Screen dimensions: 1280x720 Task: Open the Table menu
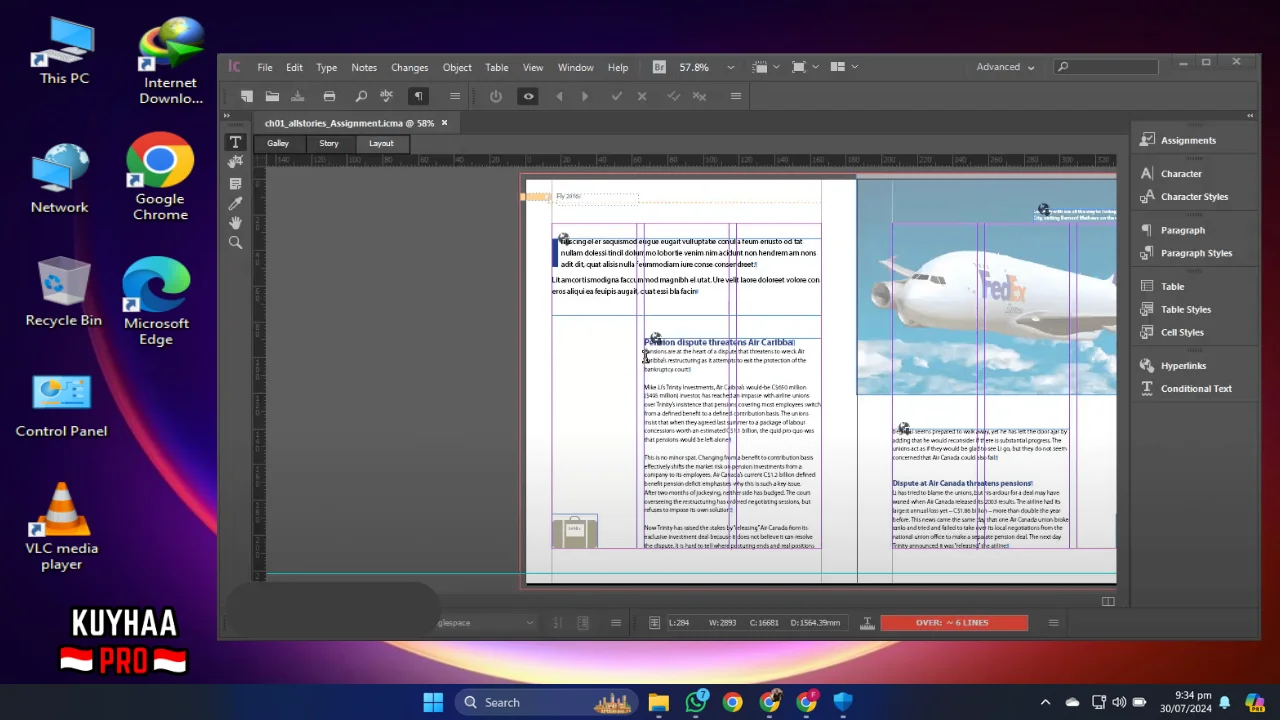coord(497,67)
